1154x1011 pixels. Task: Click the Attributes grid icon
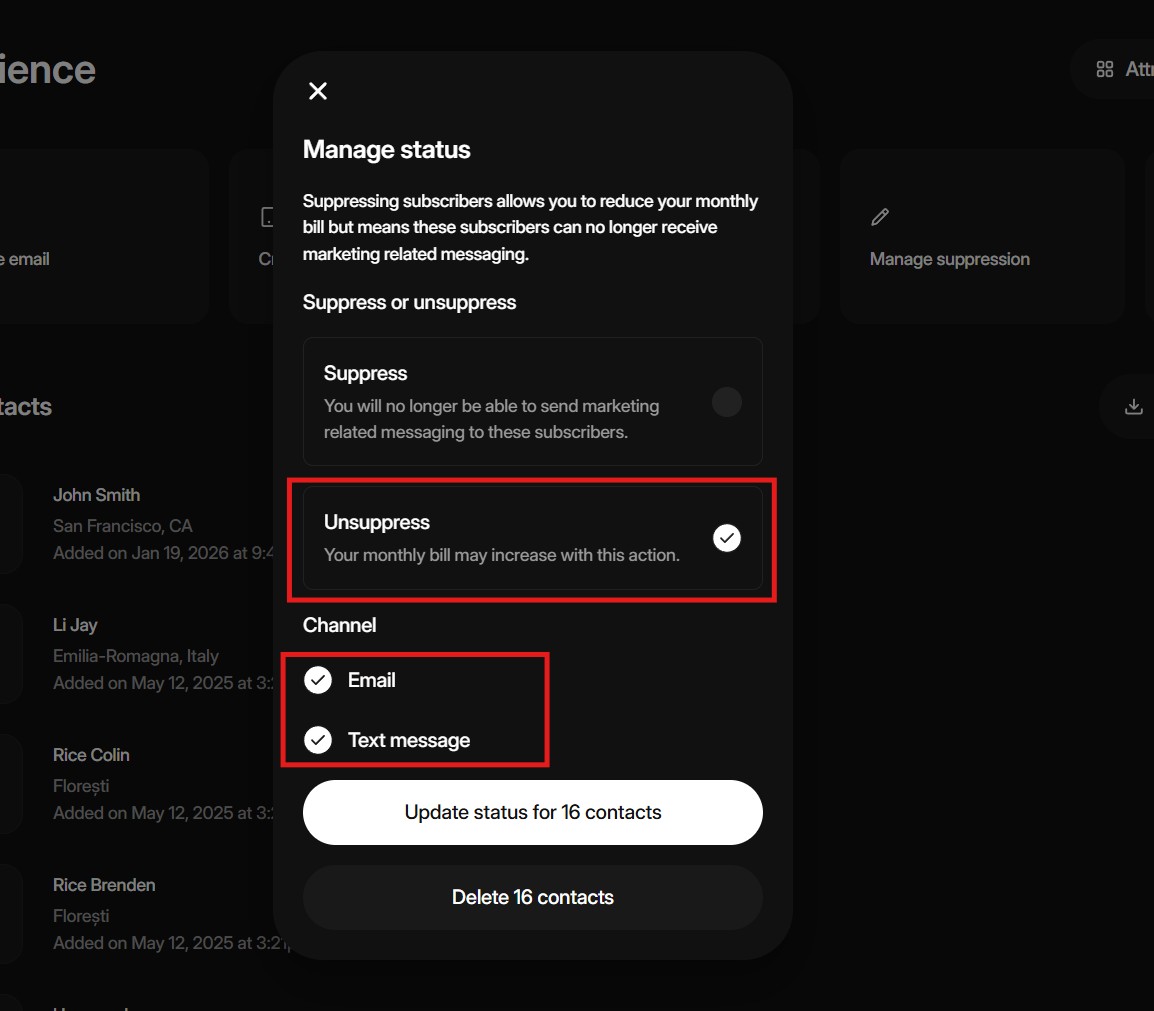[x=1105, y=69]
